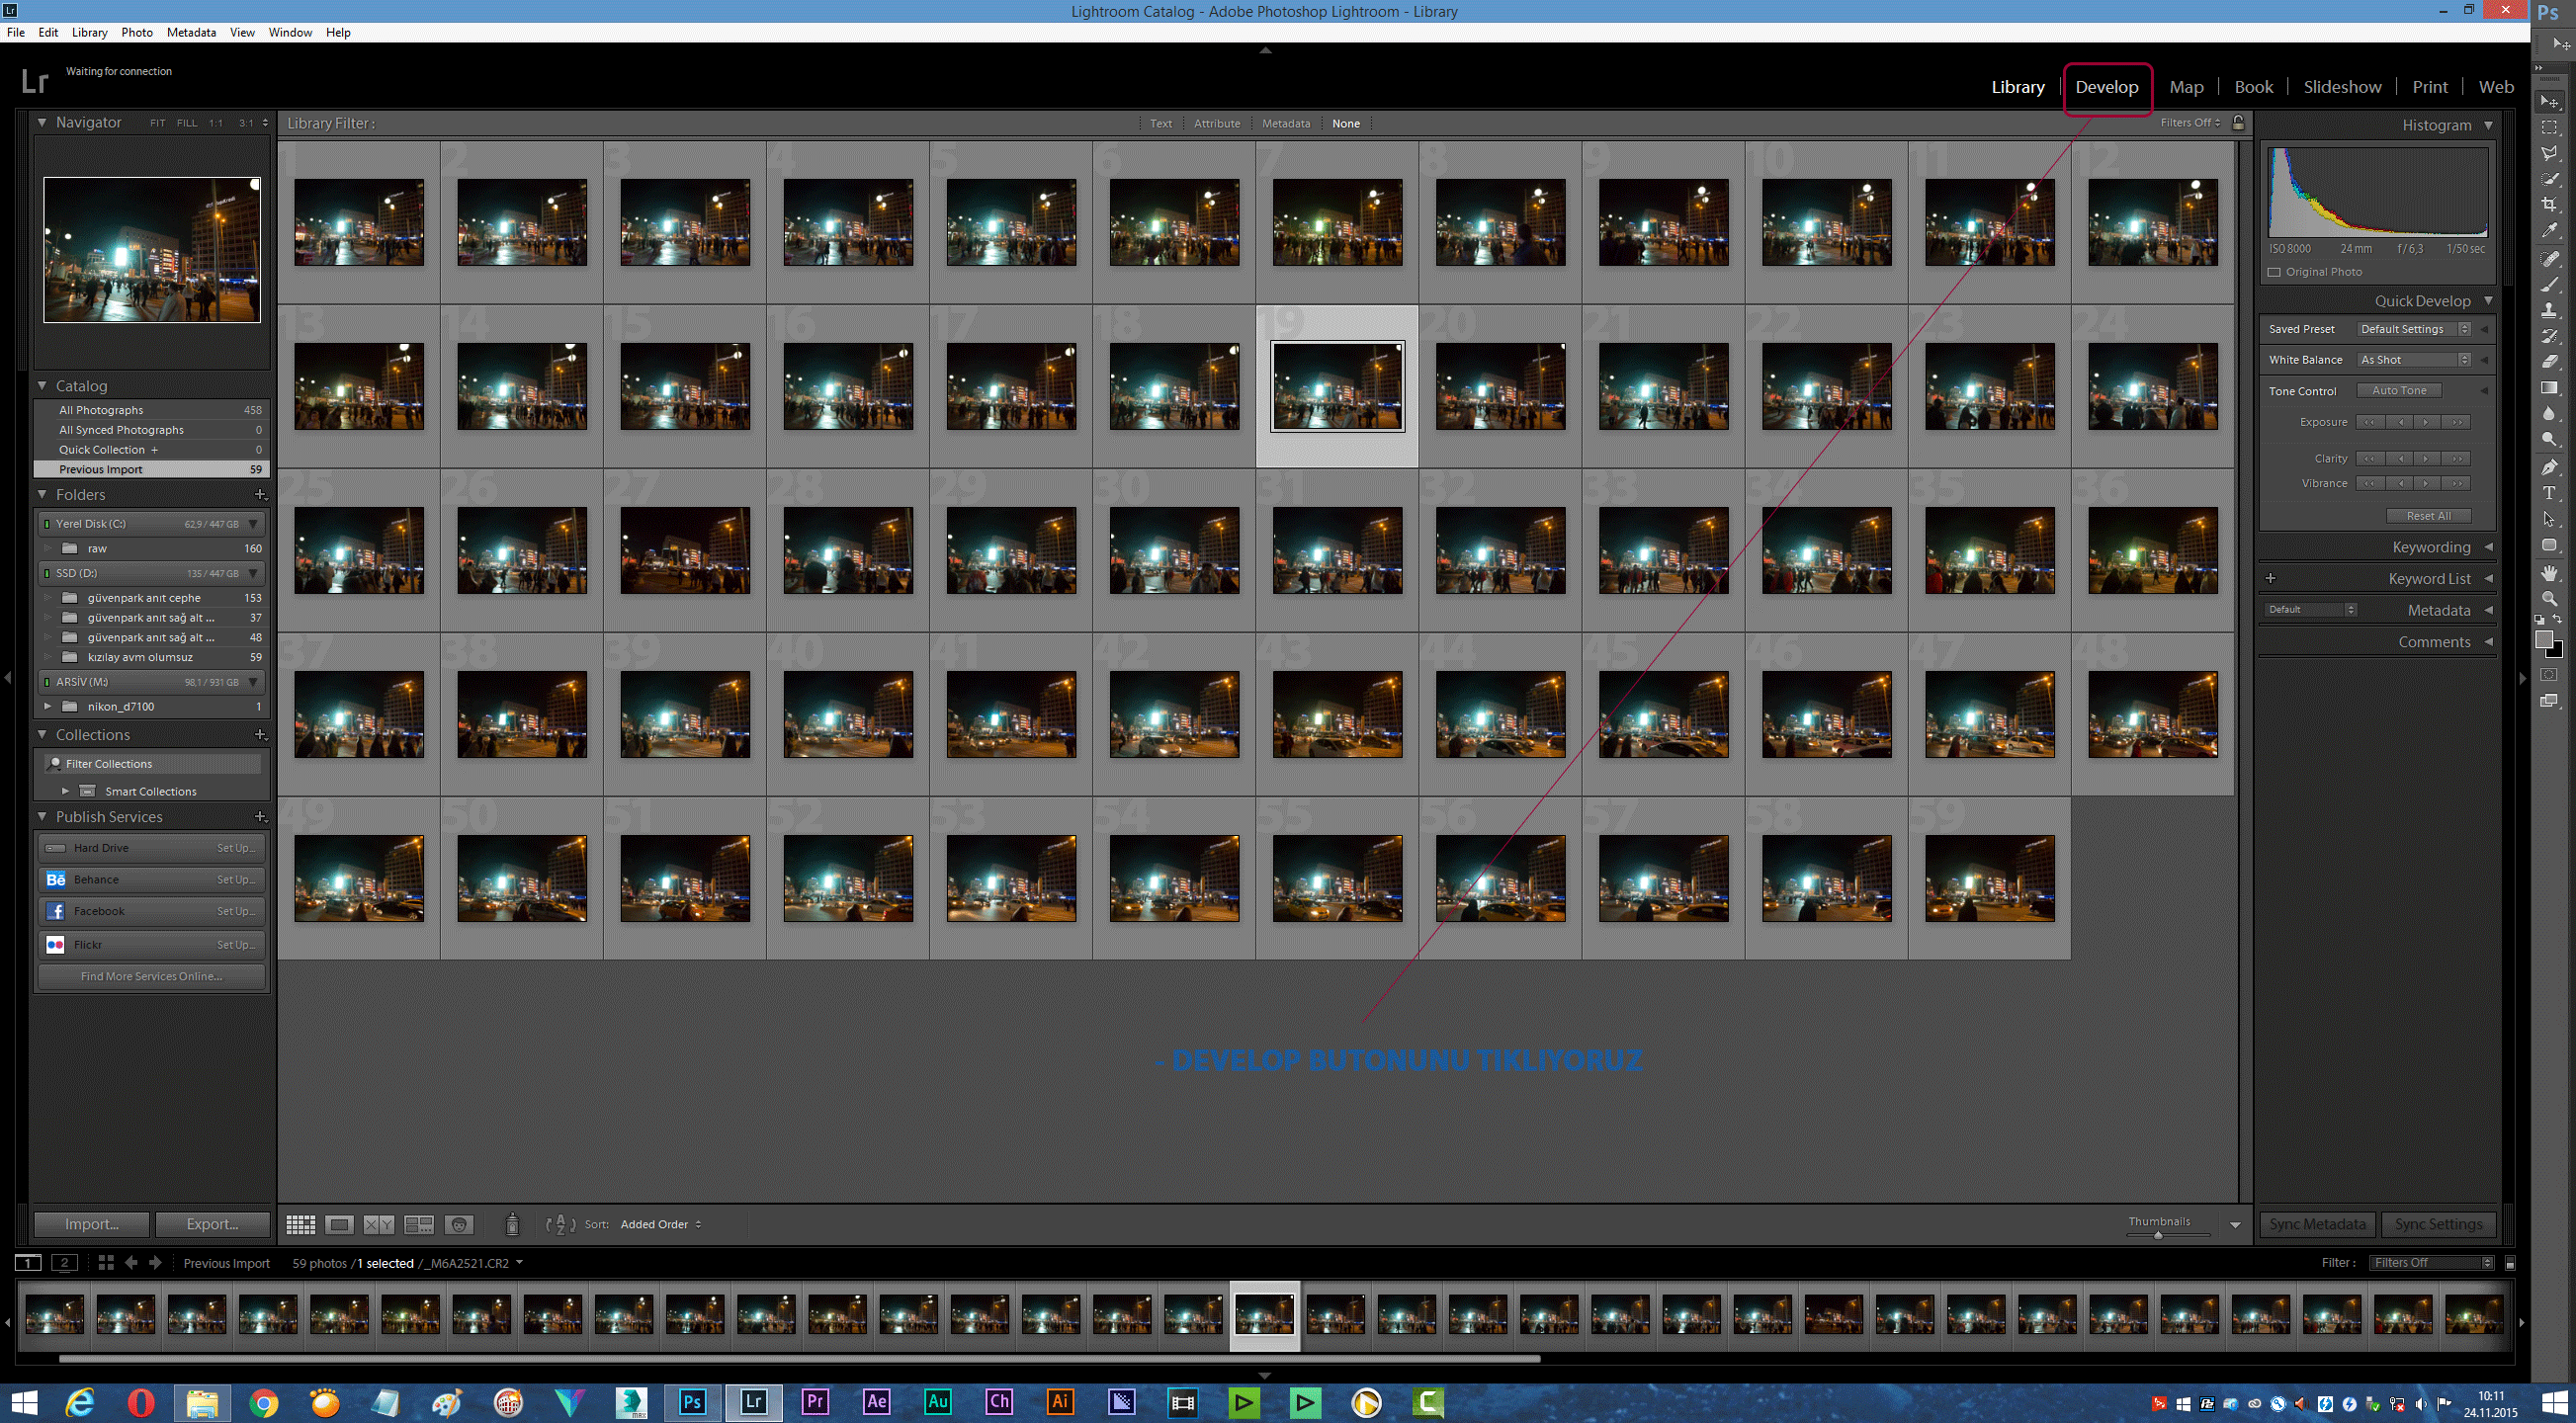Open the People view

459,1224
